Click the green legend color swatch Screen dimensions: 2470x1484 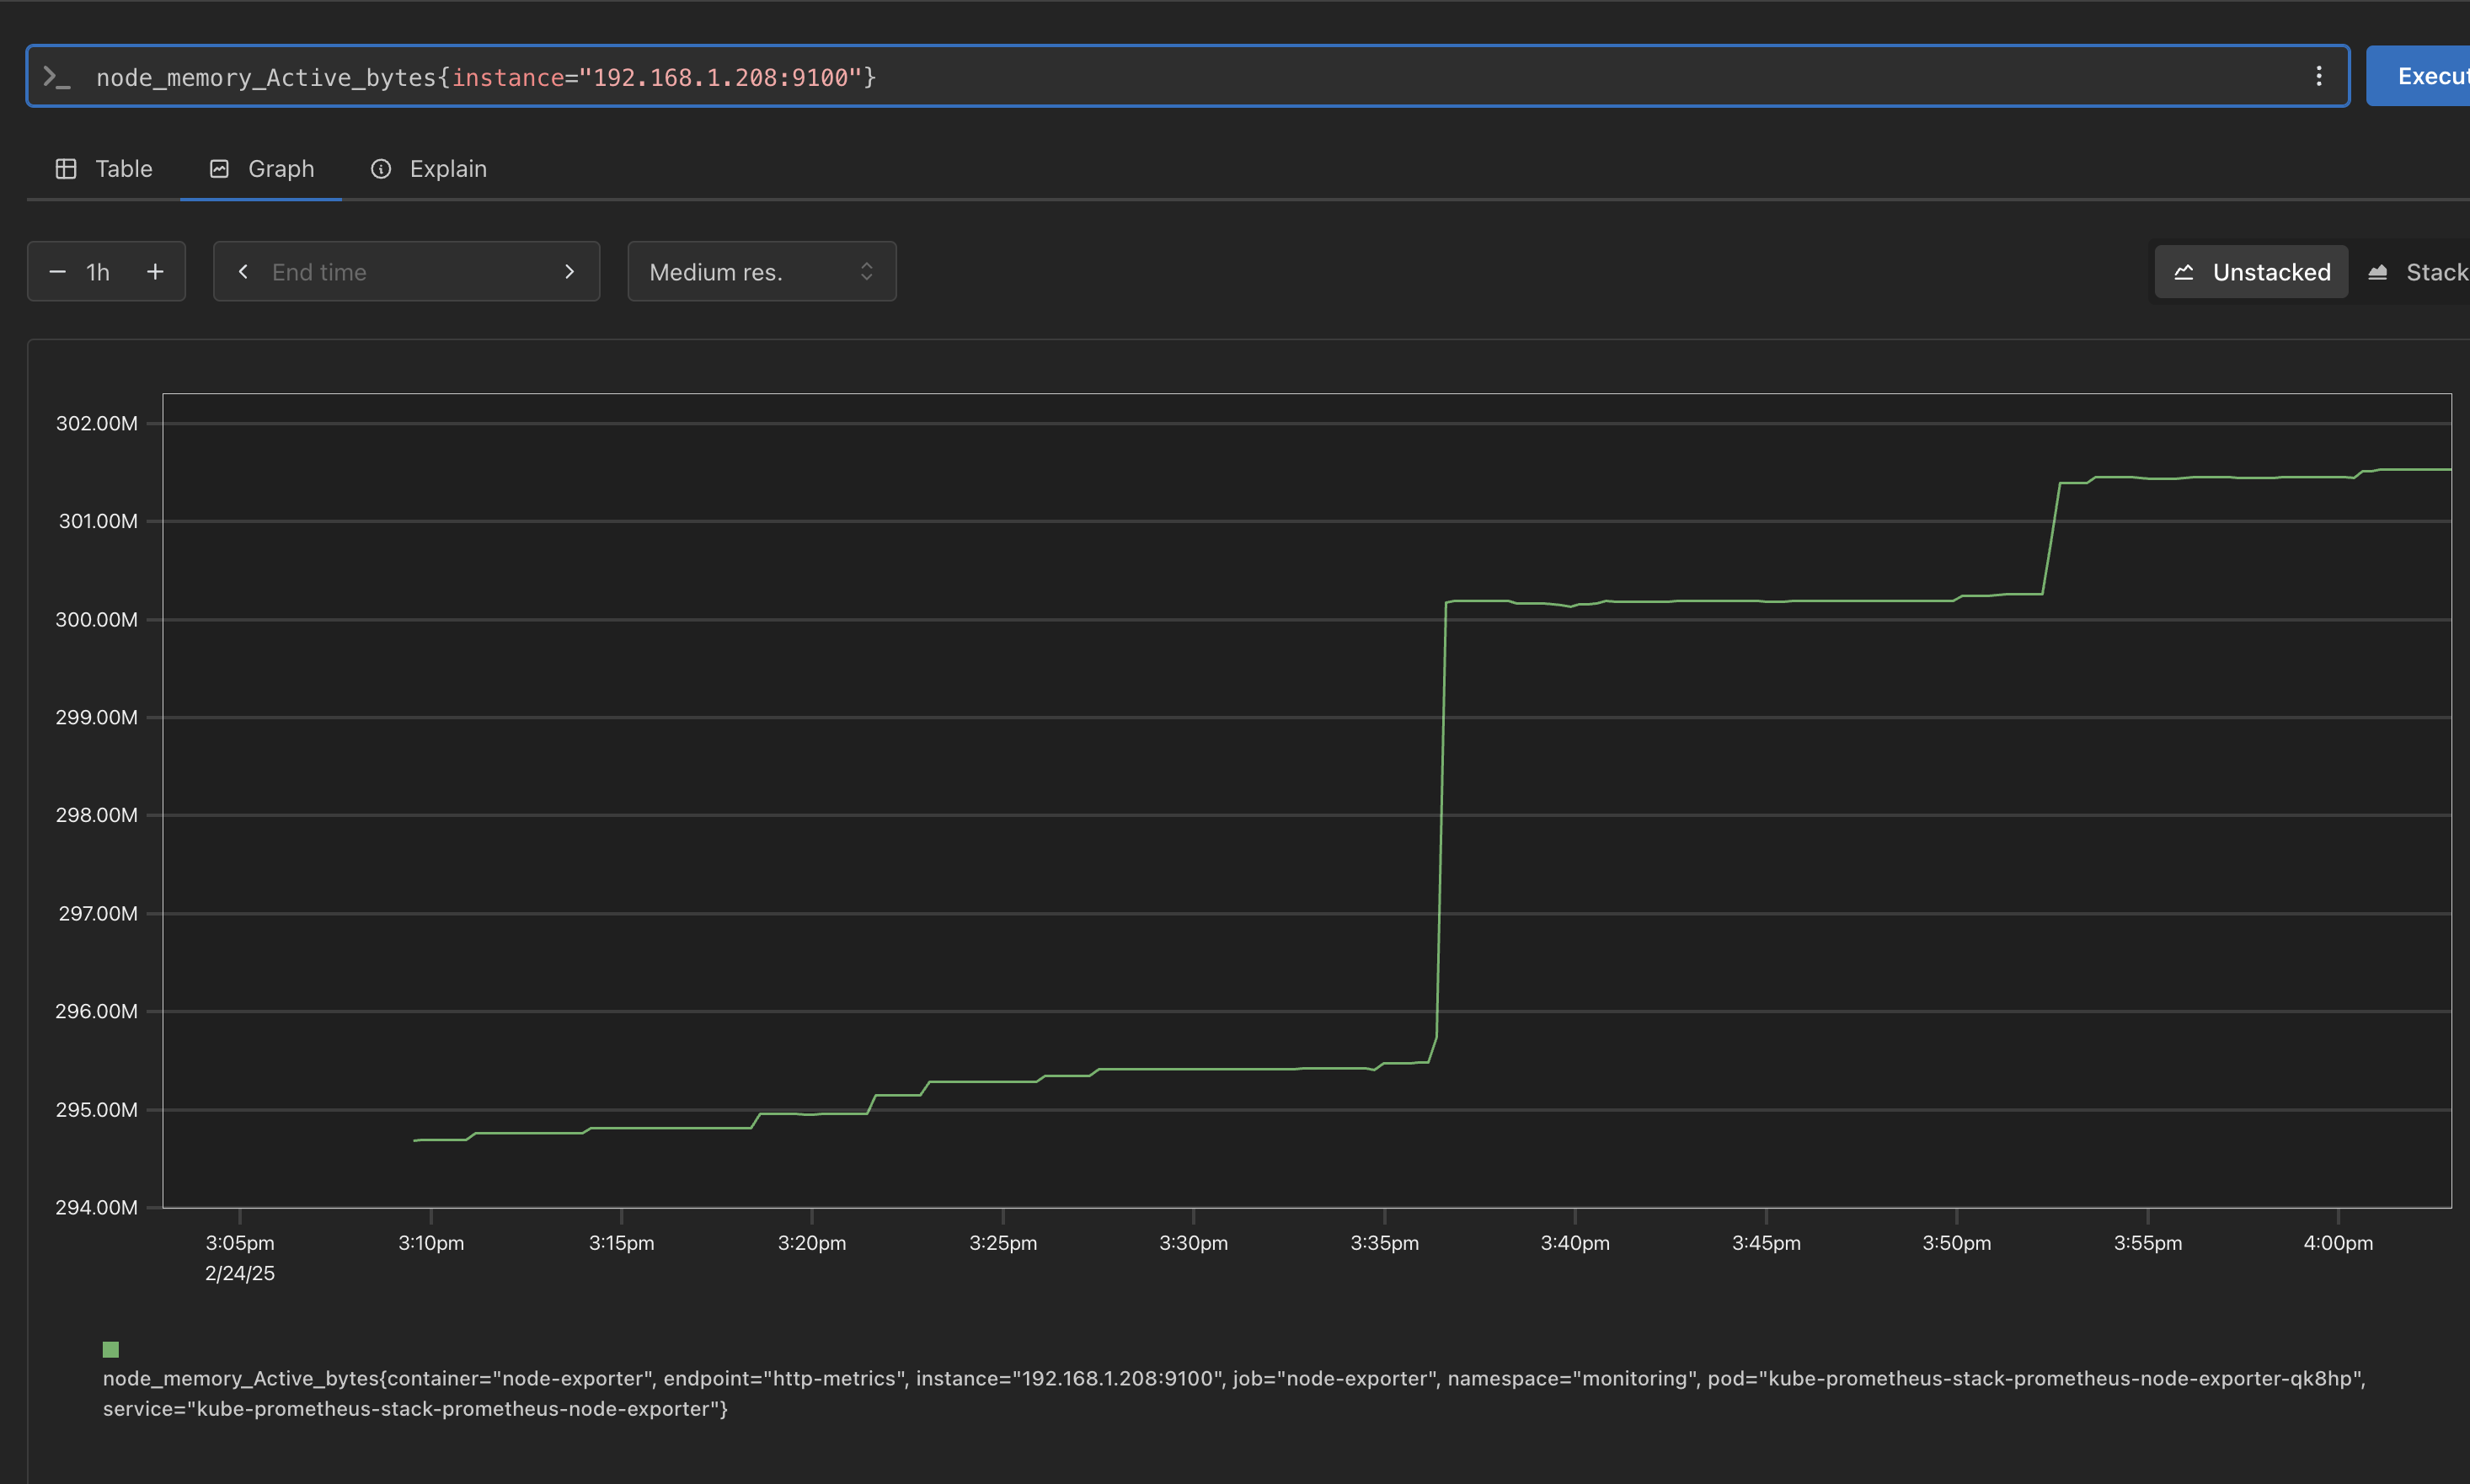click(111, 1349)
